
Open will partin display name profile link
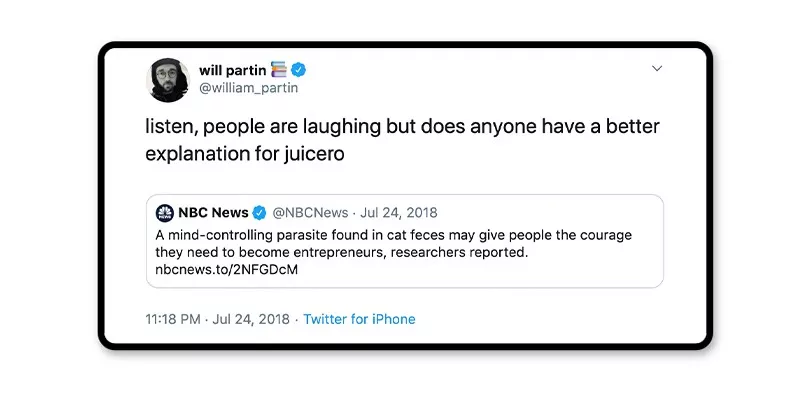click(x=231, y=69)
